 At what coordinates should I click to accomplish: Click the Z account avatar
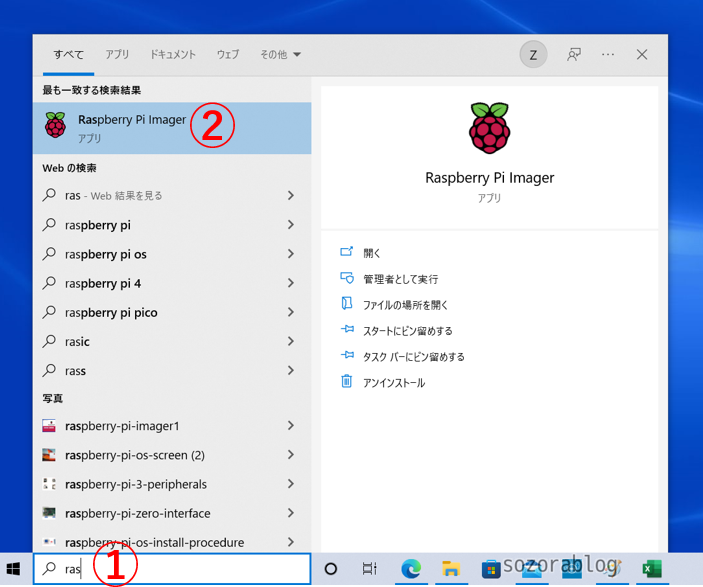point(533,55)
